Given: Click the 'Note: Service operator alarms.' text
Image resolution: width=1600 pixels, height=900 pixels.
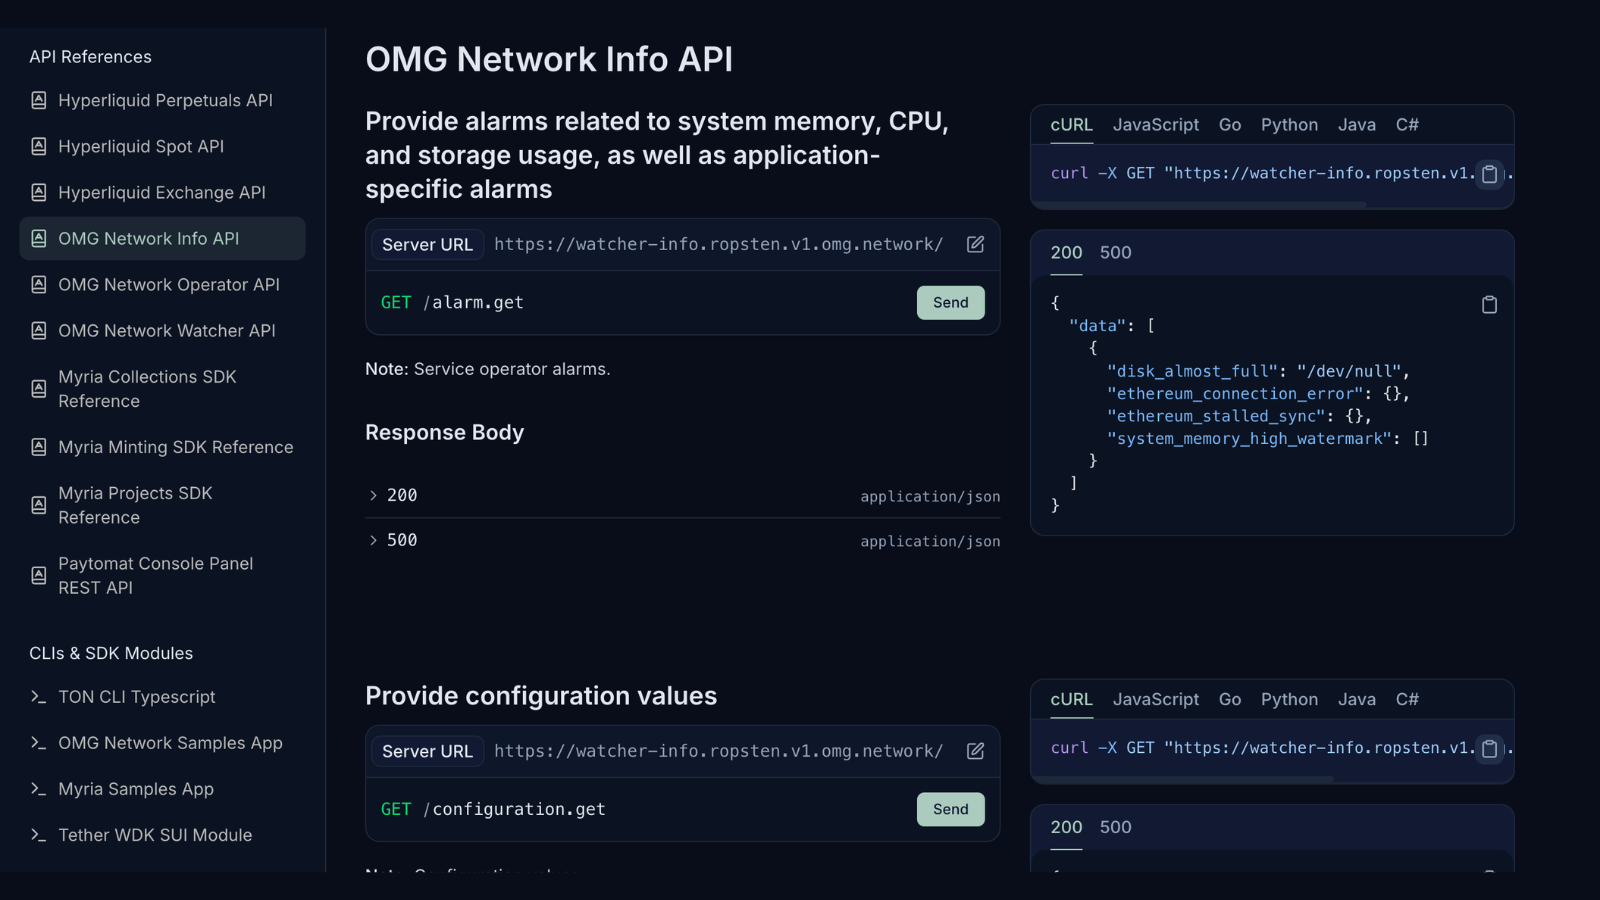Looking at the screenshot, I should [488, 369].
